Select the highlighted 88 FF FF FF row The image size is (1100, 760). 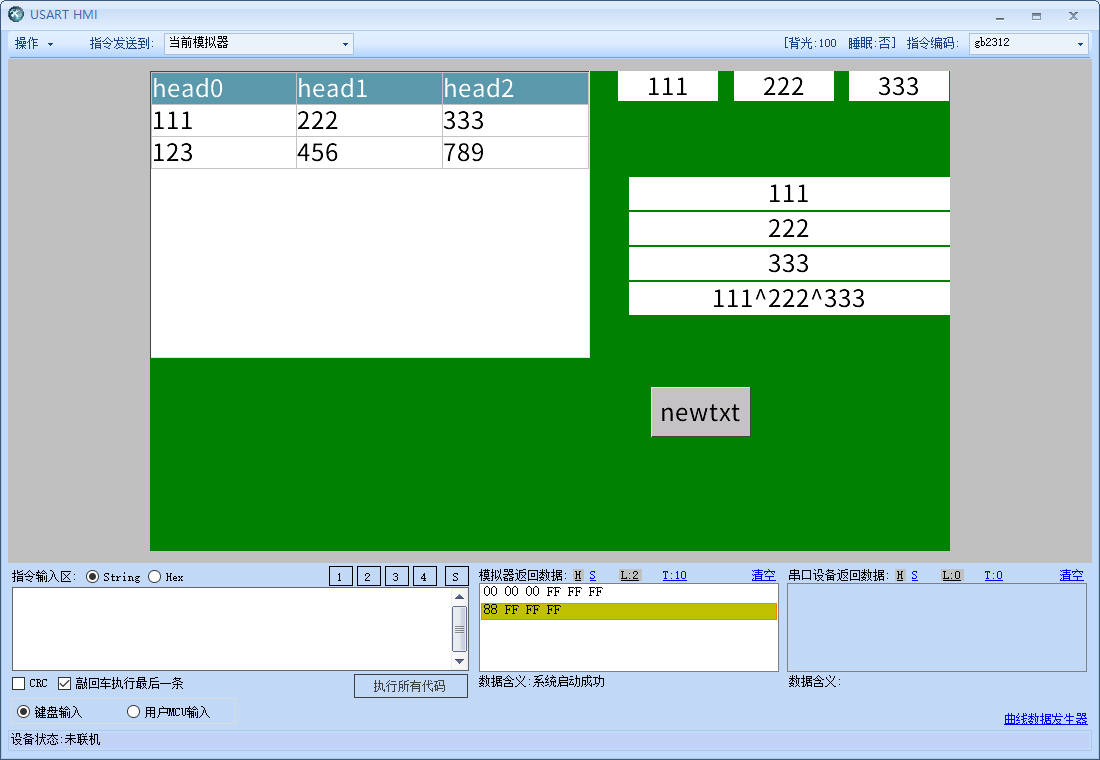pos(628,610)
